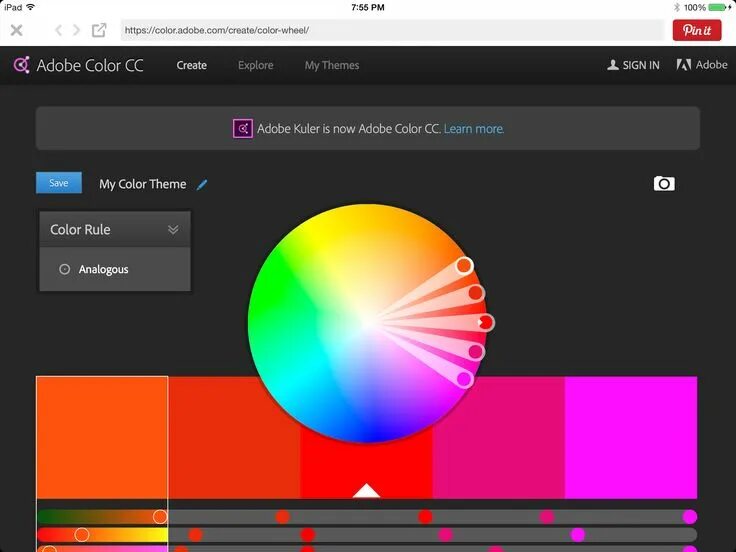The image size is (736, 552).
Task: Select the orange color swatch
Action: pos(102,437)
